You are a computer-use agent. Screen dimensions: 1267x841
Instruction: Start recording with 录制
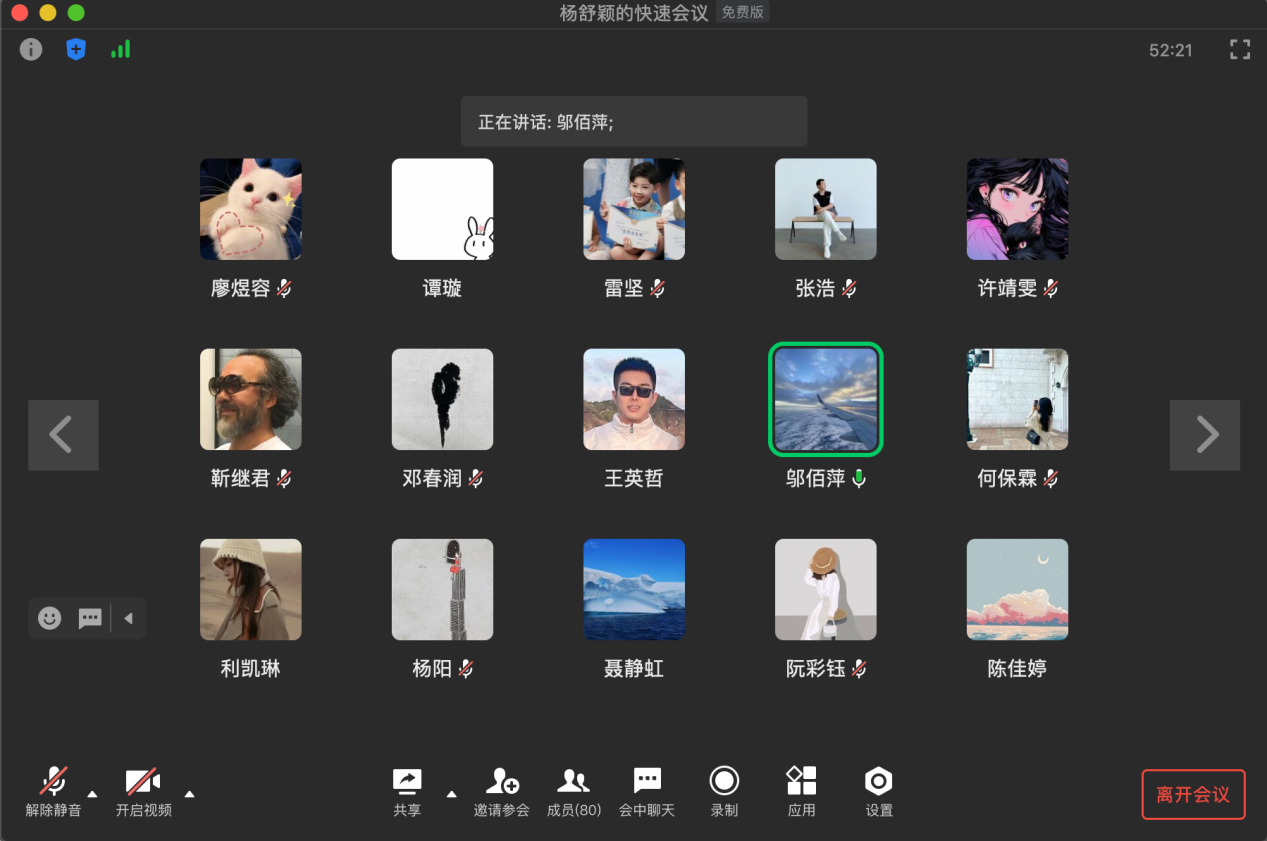click(724, 792)
